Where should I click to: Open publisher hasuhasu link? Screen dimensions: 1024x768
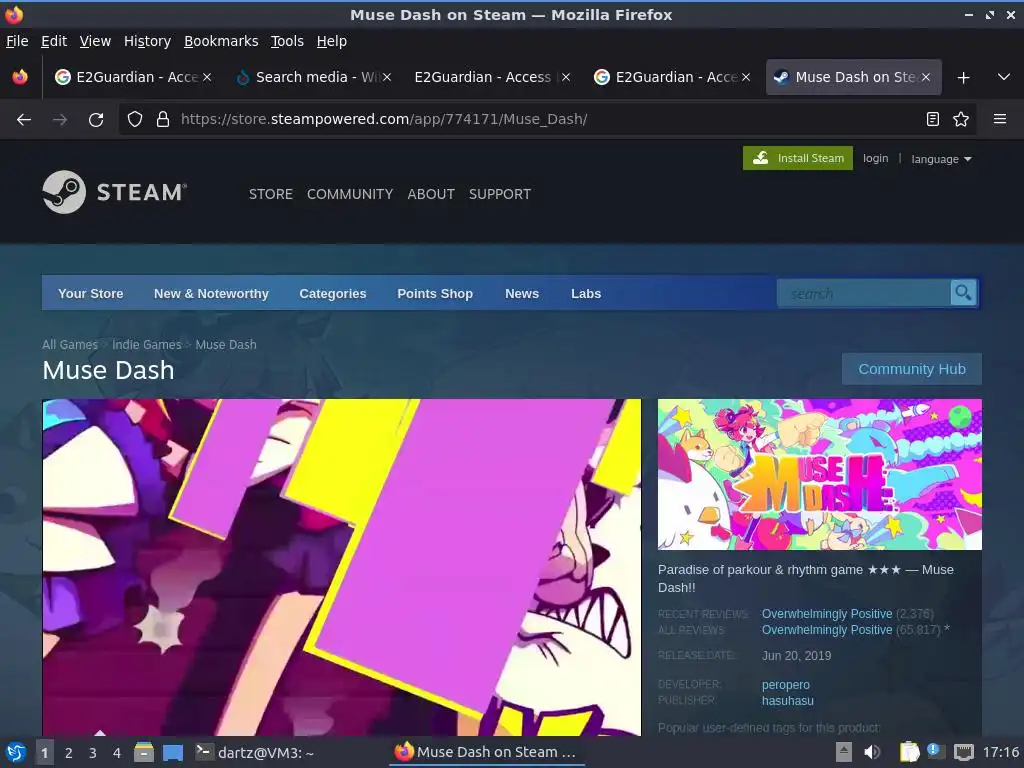click(x=788, y=700)
